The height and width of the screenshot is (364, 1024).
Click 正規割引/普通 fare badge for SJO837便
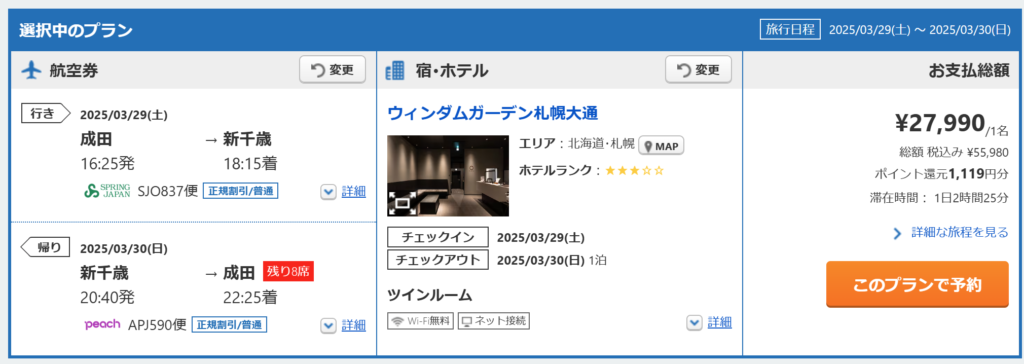coord(240,191)
